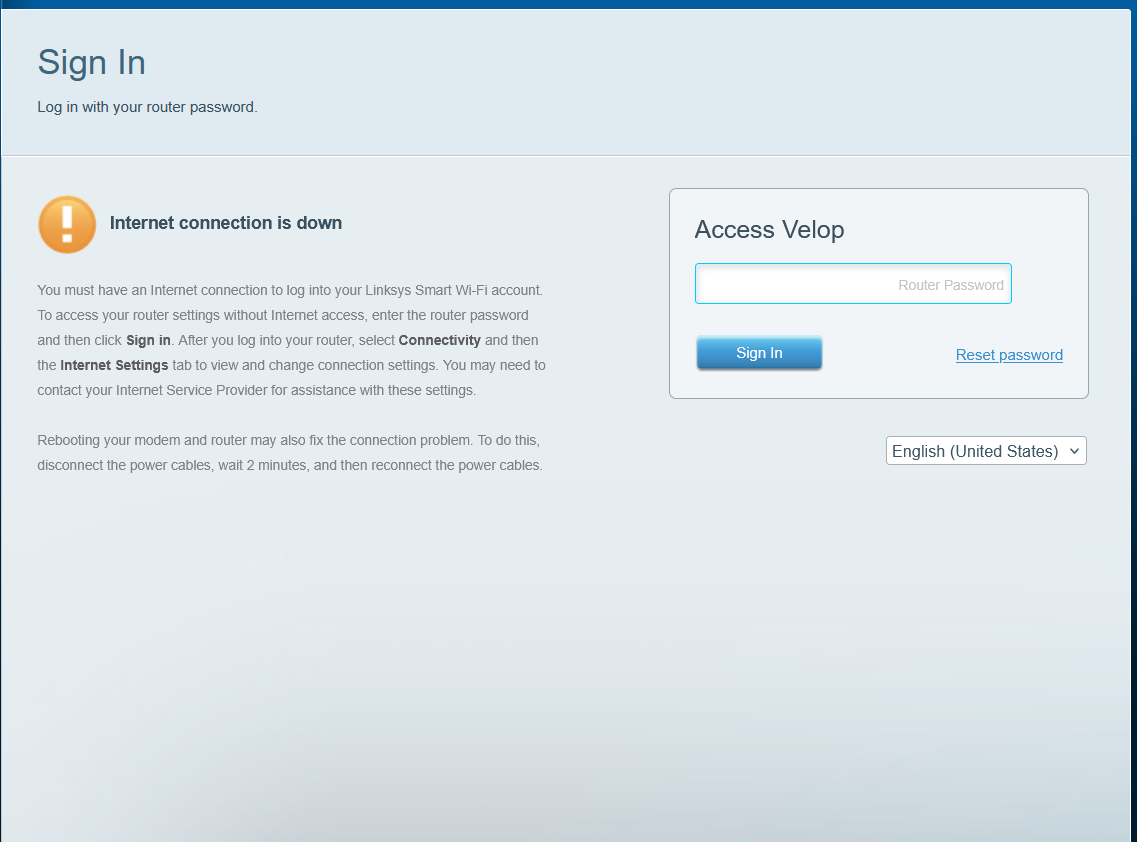The width and height of the screenshot is (1137, 842).
Task: Select the 'Internet connection is down' heading
Action: (226, 223)
